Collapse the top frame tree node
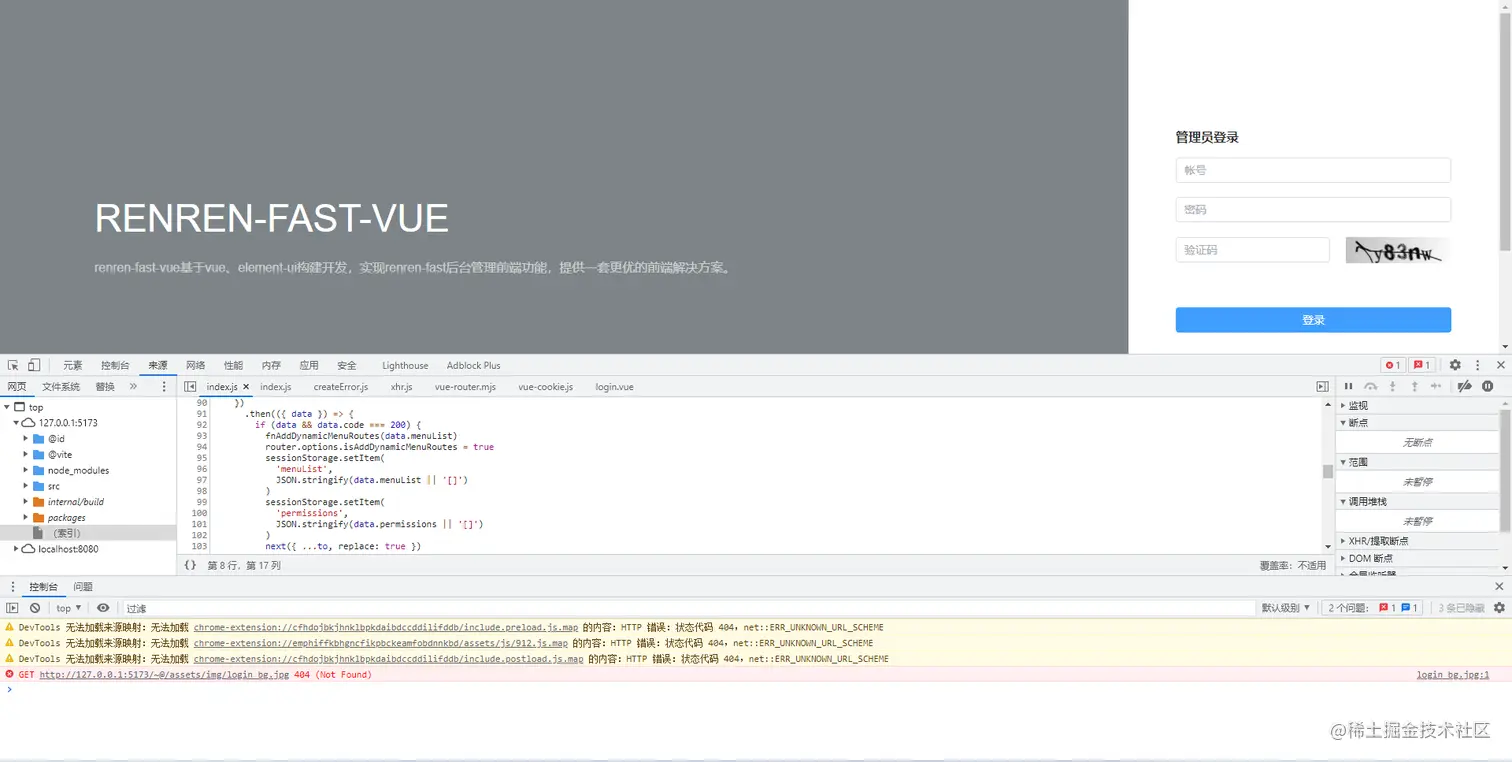 [7, 407]
